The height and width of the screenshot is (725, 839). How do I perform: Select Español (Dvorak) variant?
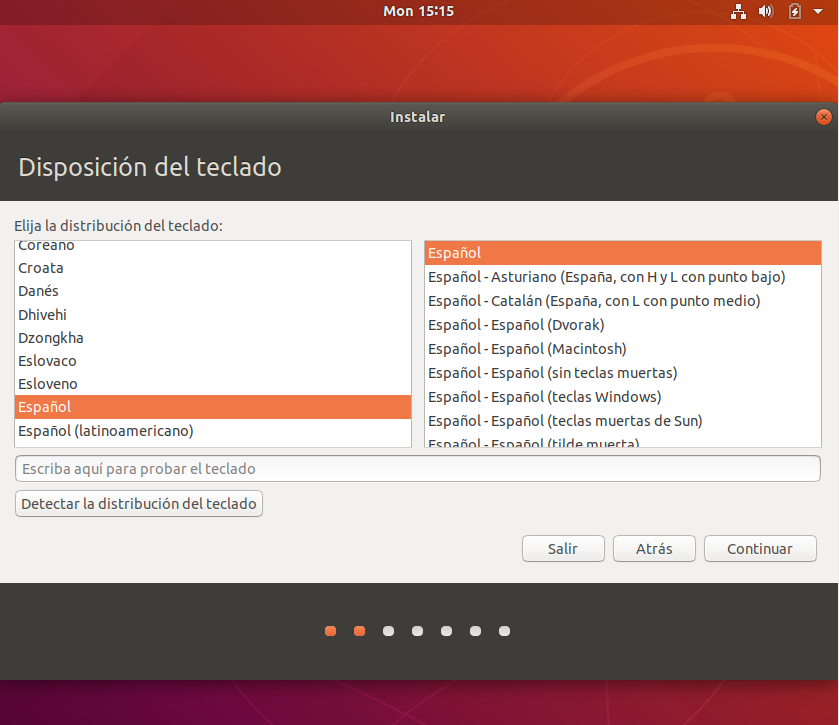click(x=623, y=325)
